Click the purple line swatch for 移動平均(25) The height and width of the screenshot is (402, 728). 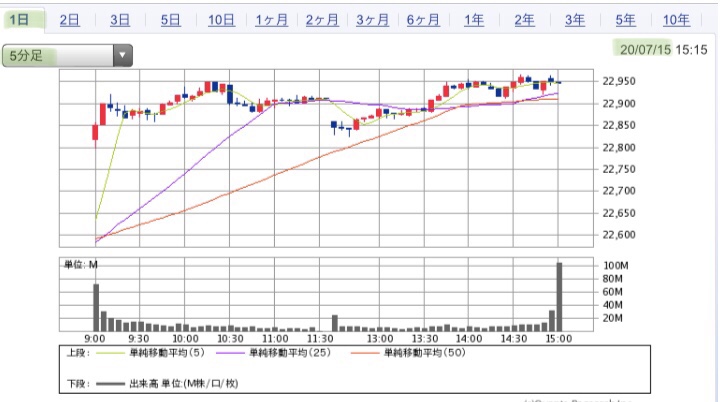point(230,353)
